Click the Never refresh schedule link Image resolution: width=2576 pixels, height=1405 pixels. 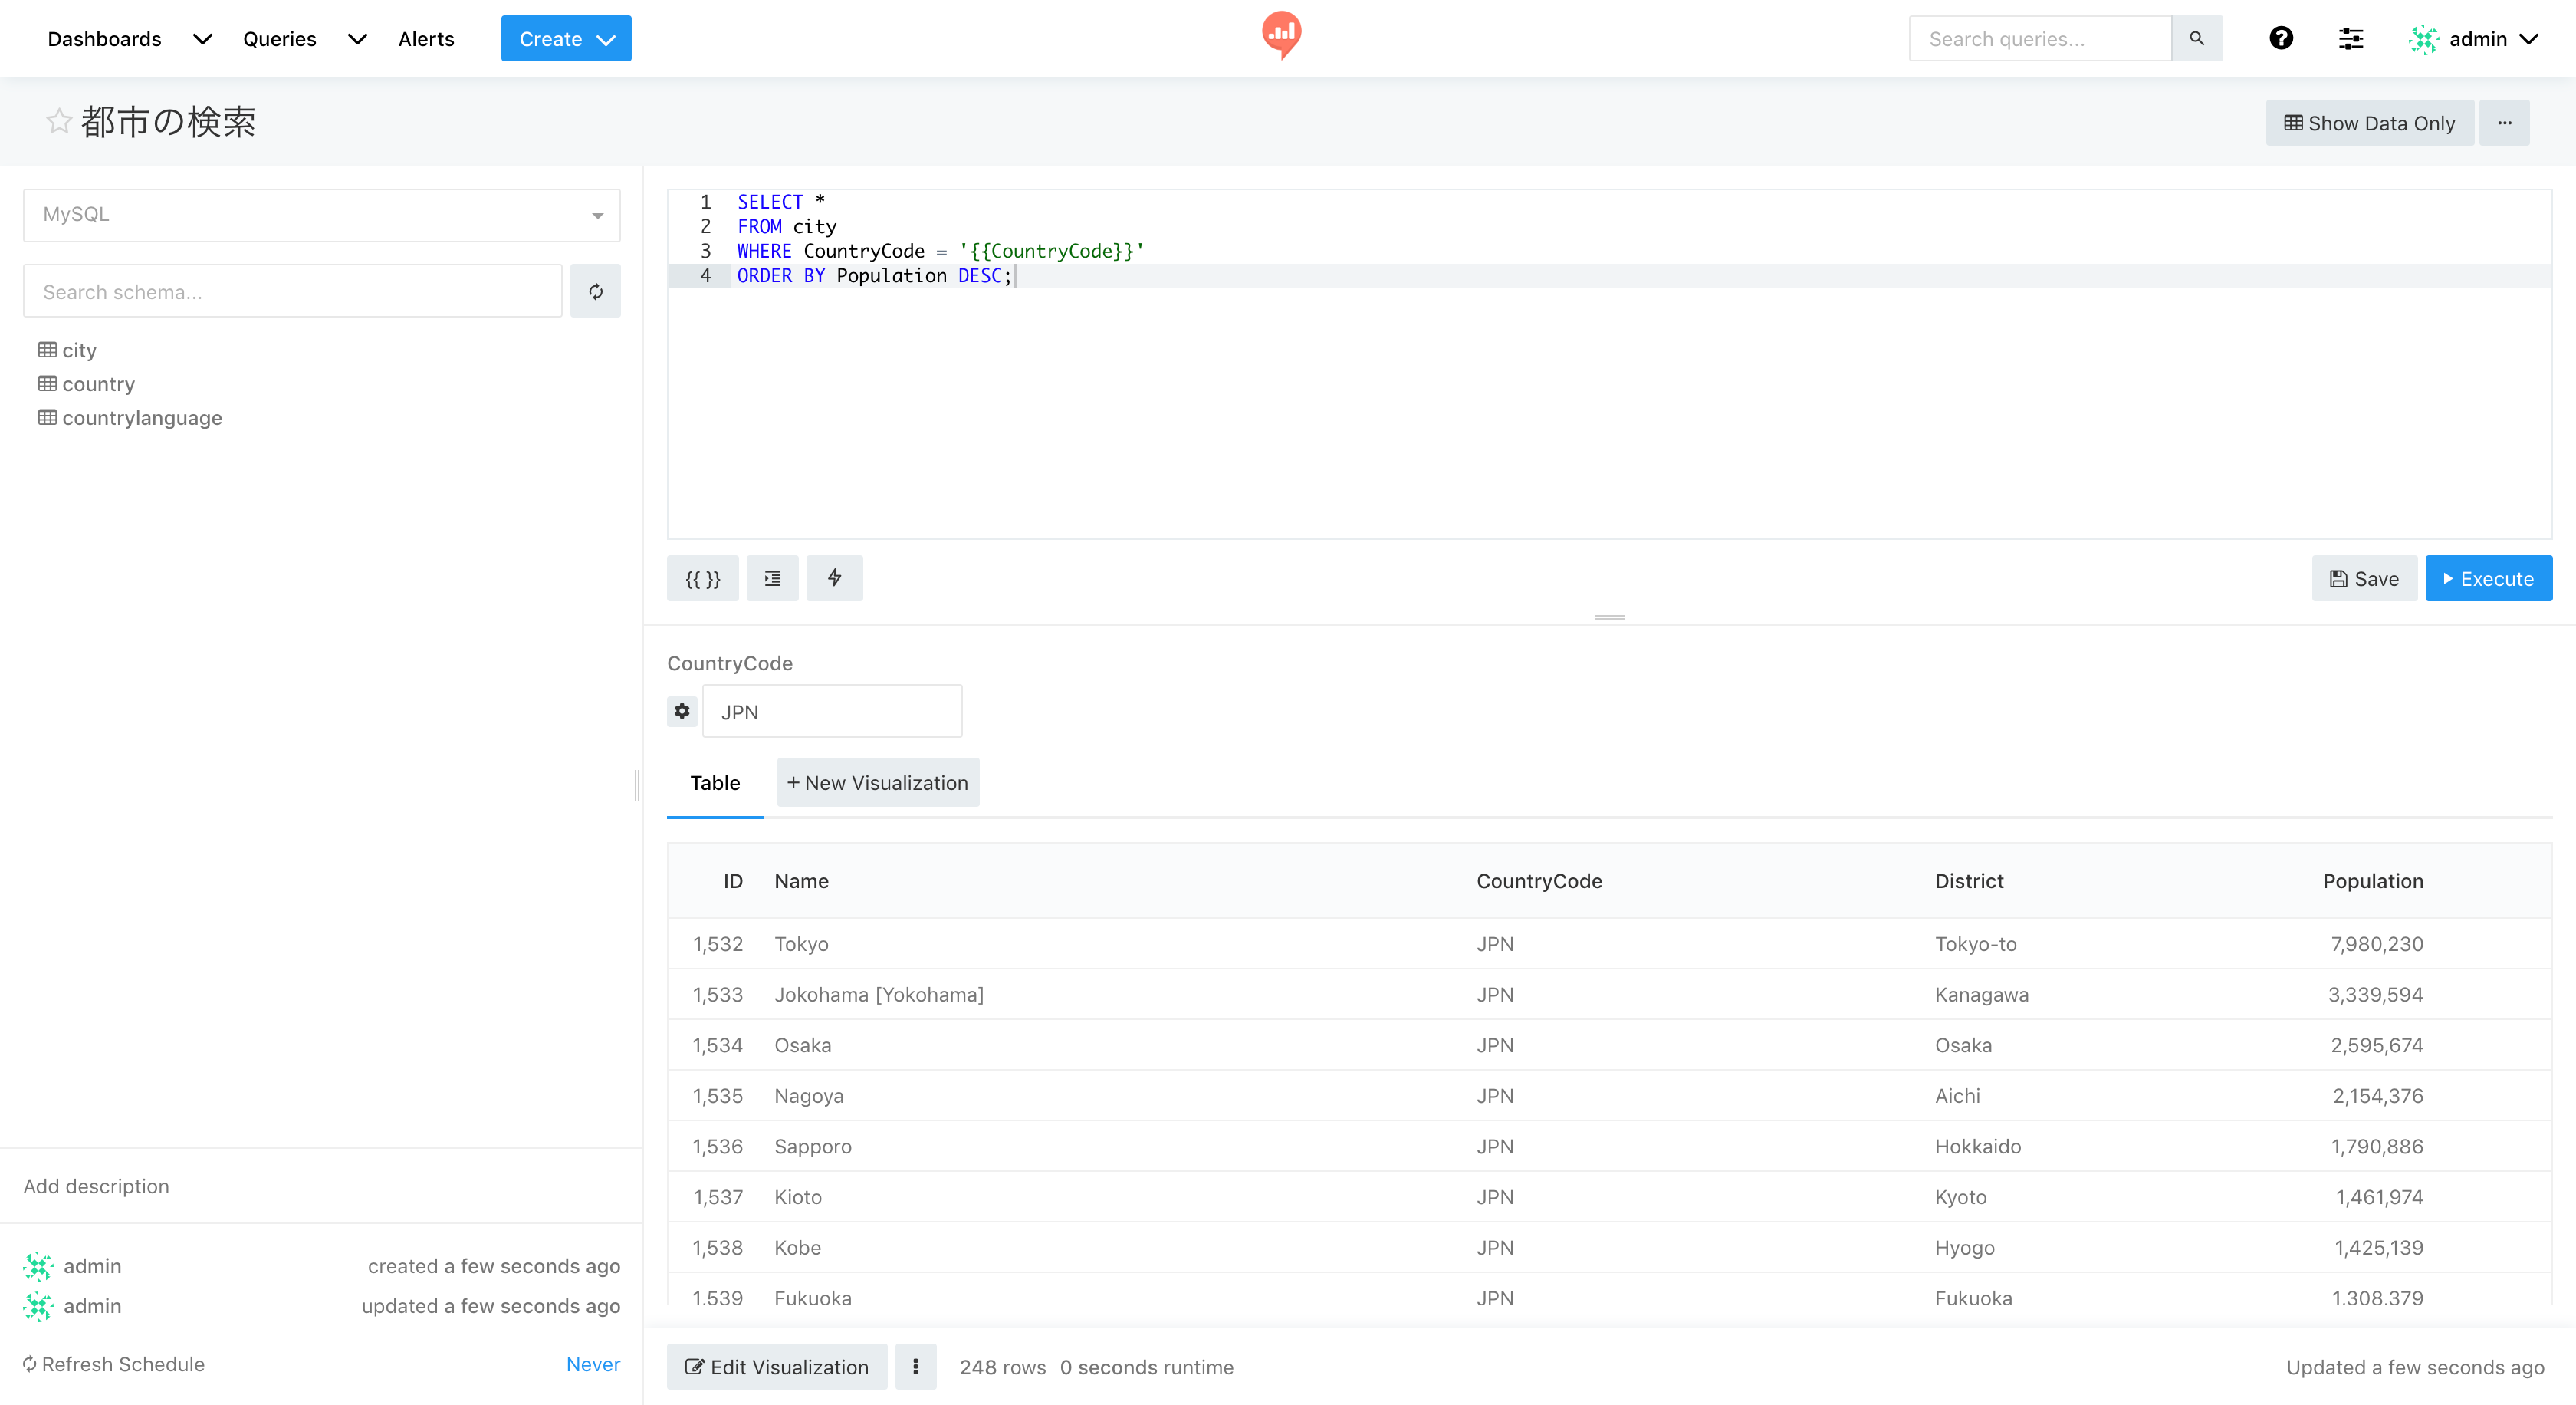592,1364
